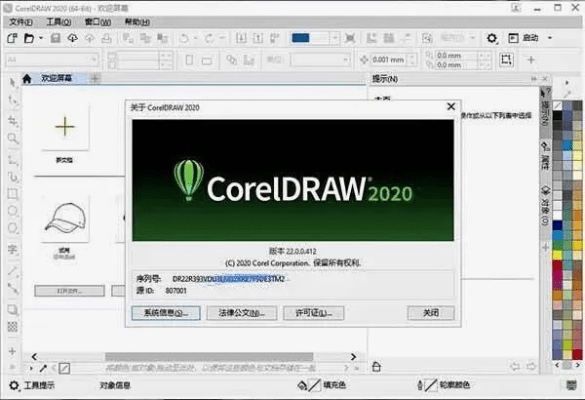Click the plus quick customize icon in property bar
585x400 pixels.
pyautogui.click(x=531, y=60)
